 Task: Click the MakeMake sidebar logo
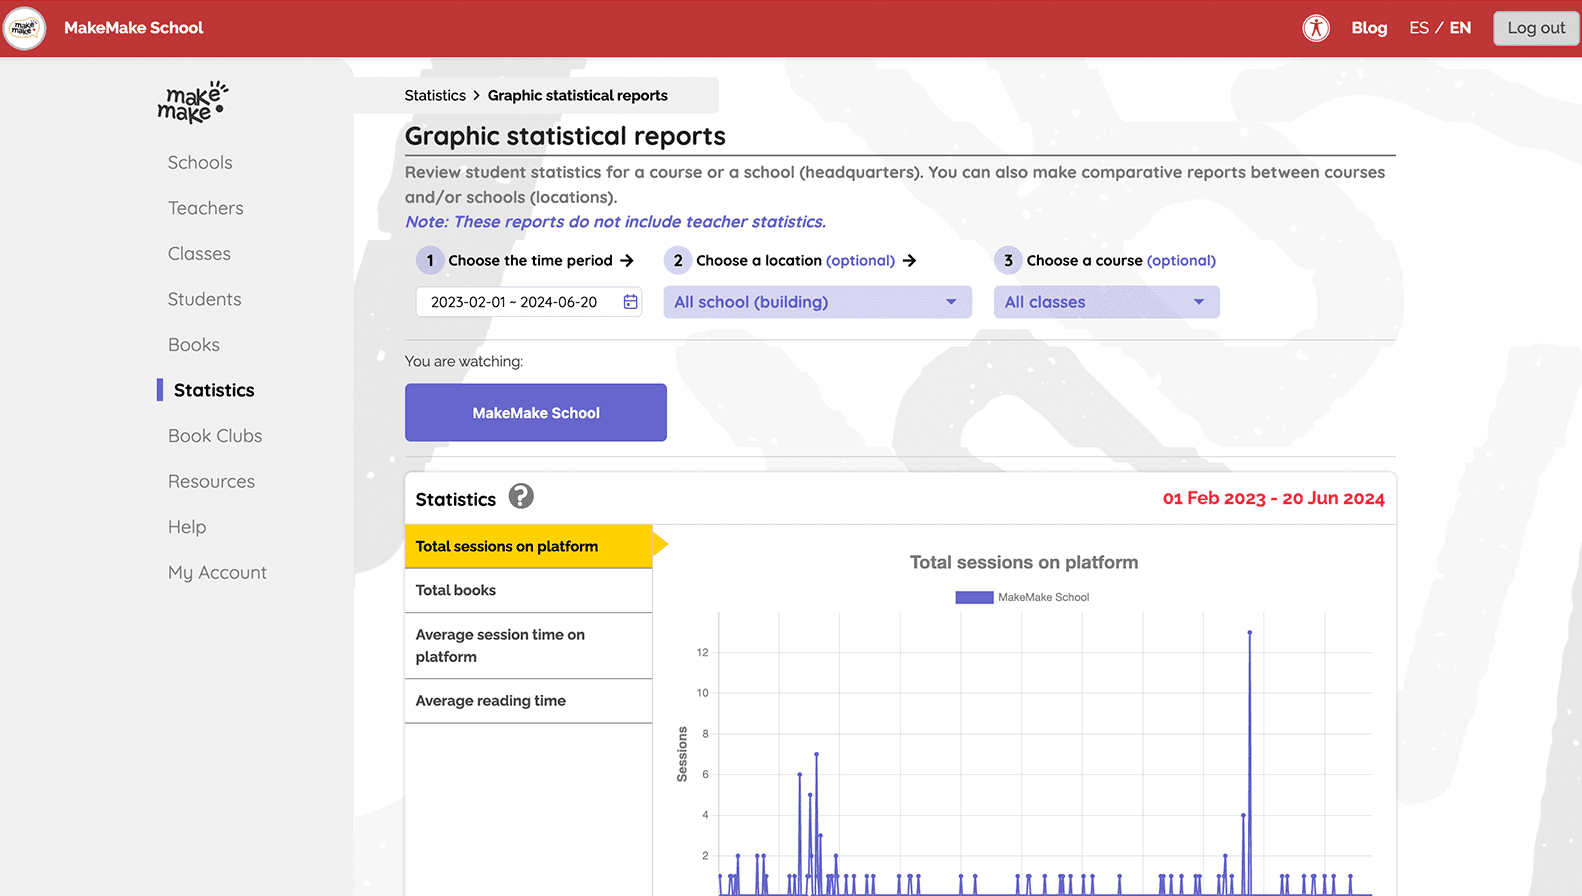(193, 103)
